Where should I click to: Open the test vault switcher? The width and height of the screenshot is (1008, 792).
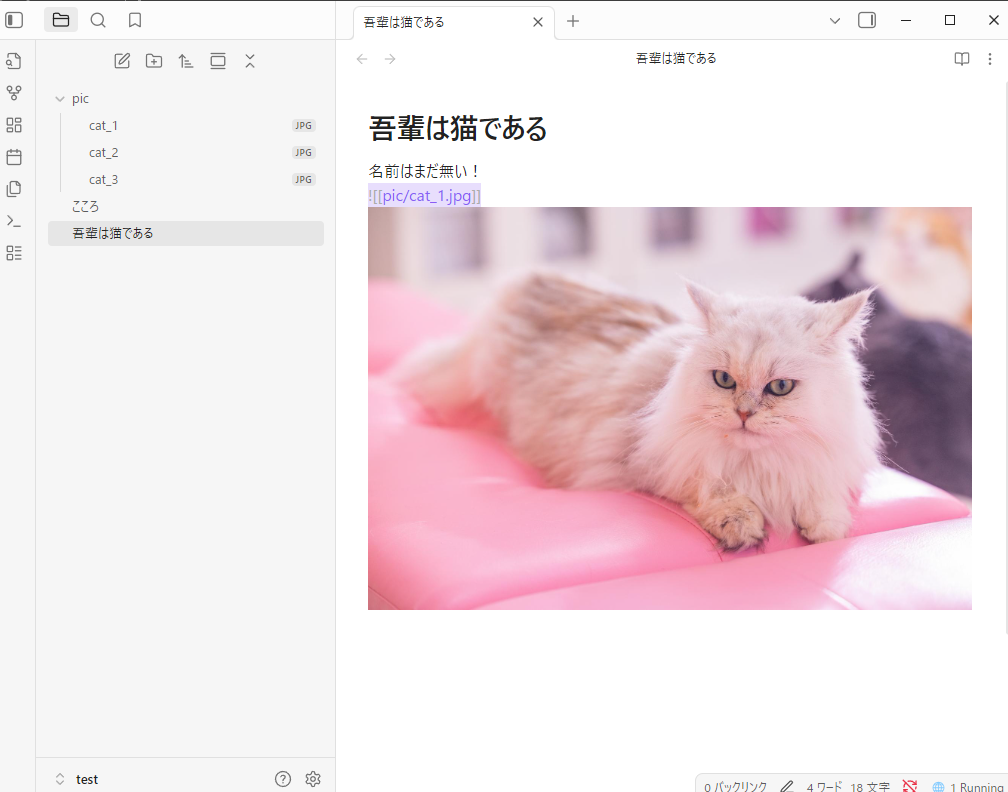coord(77,779)
